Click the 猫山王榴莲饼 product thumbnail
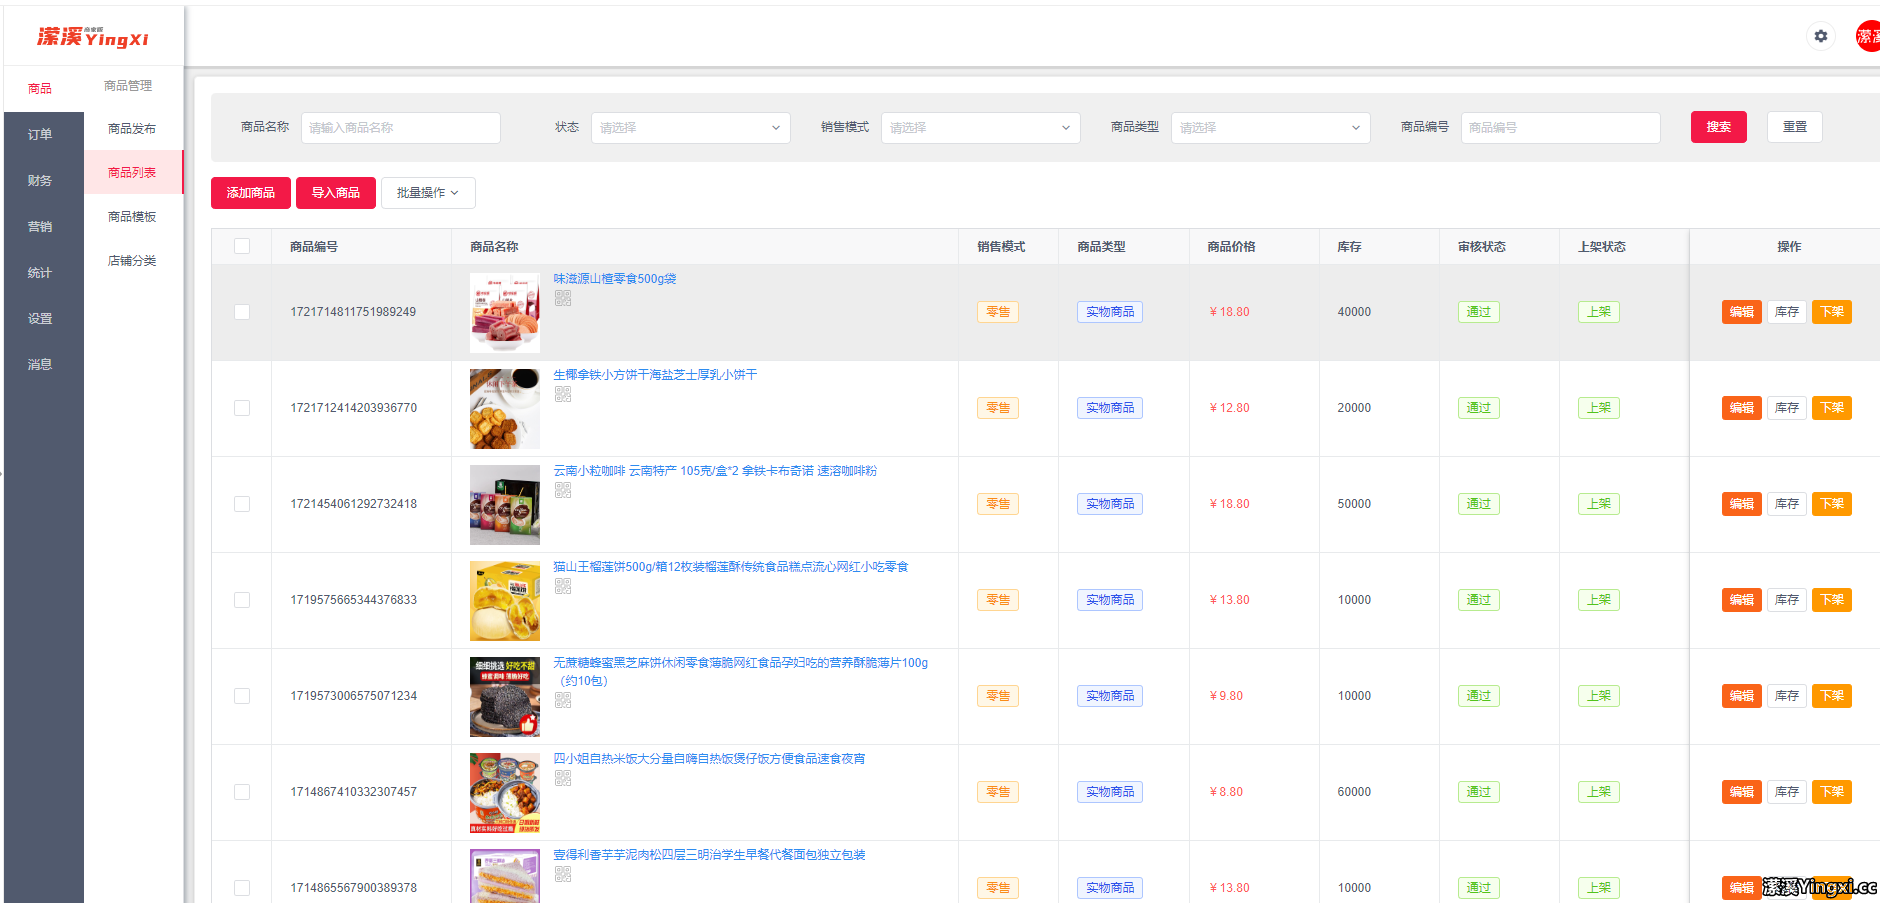 (504, 600)
